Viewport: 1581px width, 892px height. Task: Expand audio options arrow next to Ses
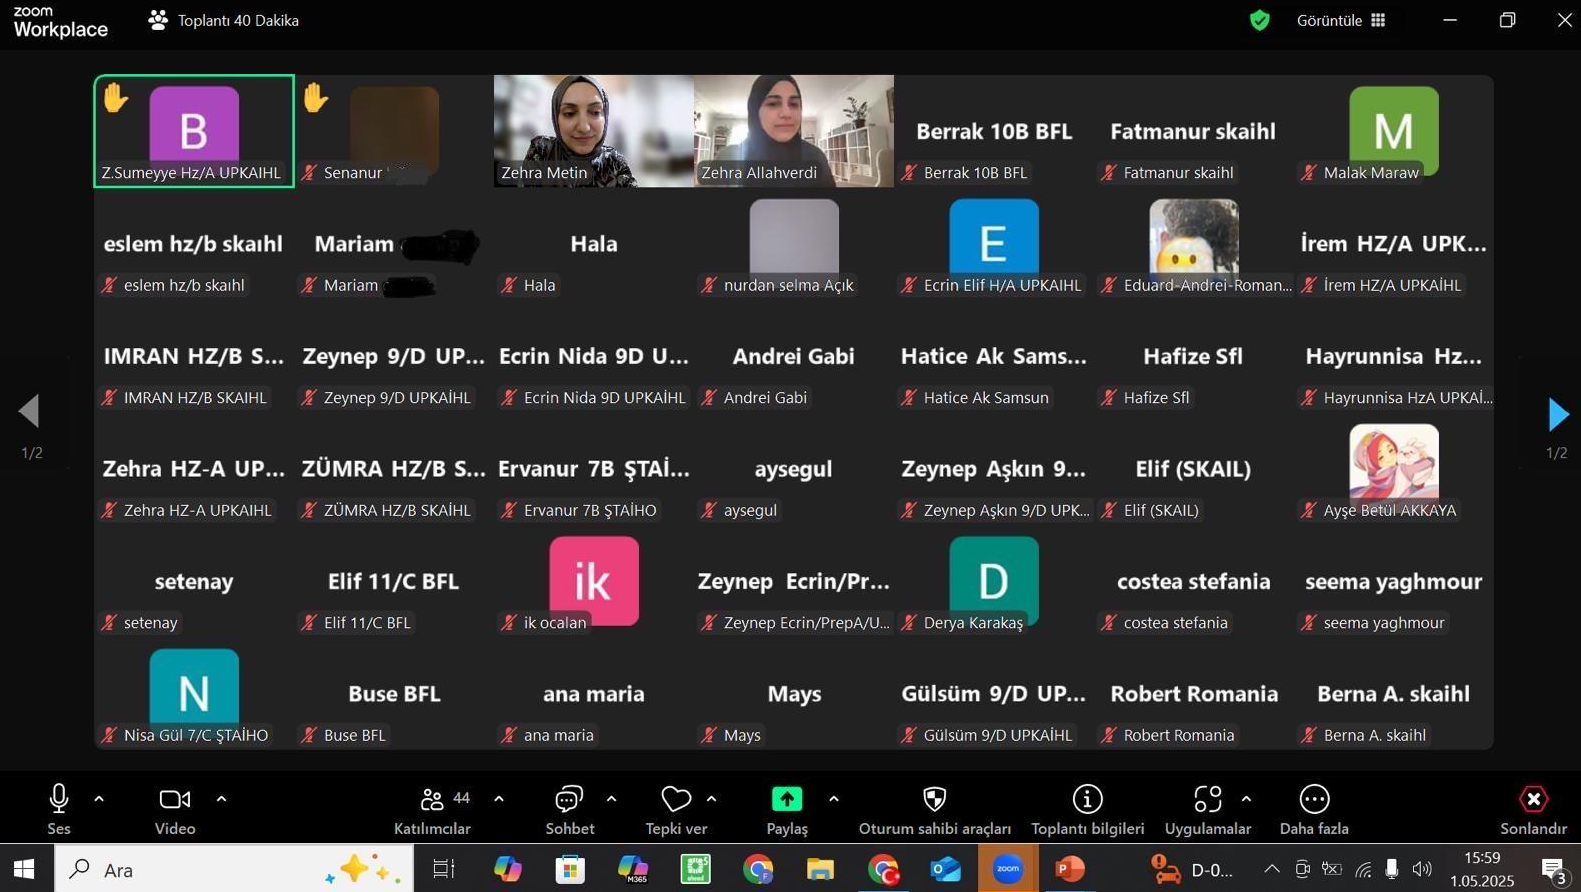coord(99,799)
